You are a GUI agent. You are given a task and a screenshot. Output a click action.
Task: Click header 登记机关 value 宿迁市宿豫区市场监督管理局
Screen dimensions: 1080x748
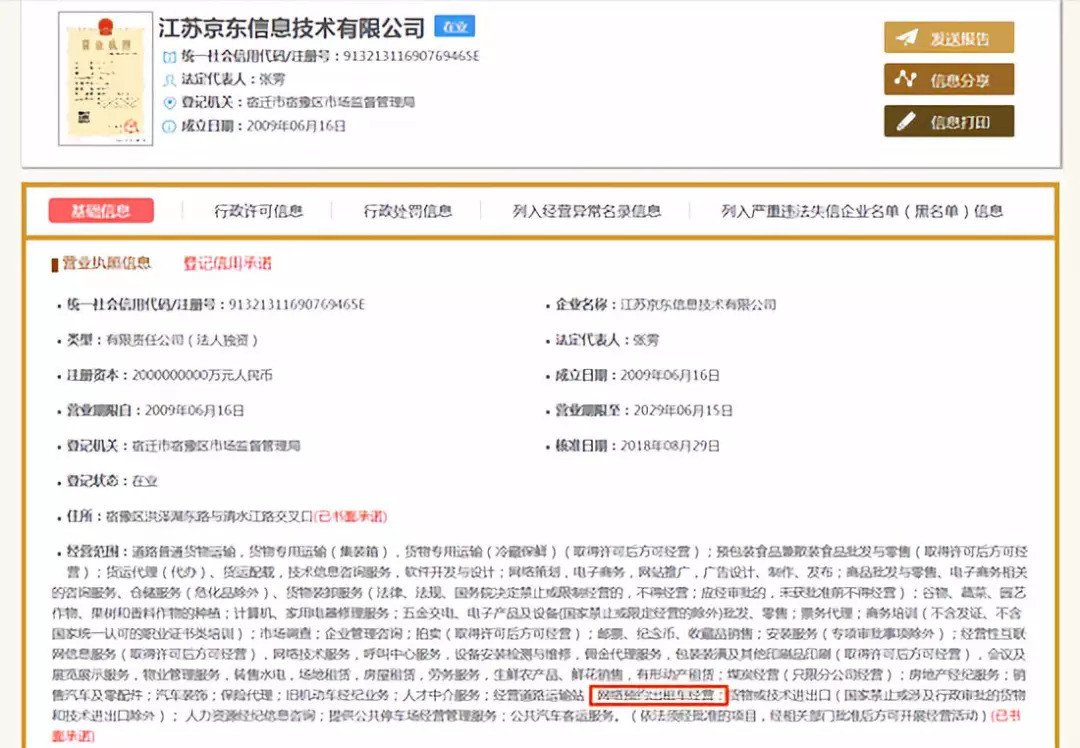pyautogui.click(x=331, y=103)
